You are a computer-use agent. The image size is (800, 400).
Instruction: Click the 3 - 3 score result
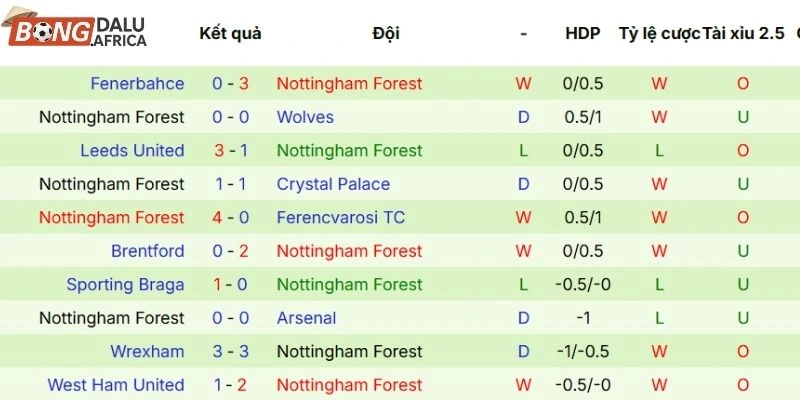[230, 352]
